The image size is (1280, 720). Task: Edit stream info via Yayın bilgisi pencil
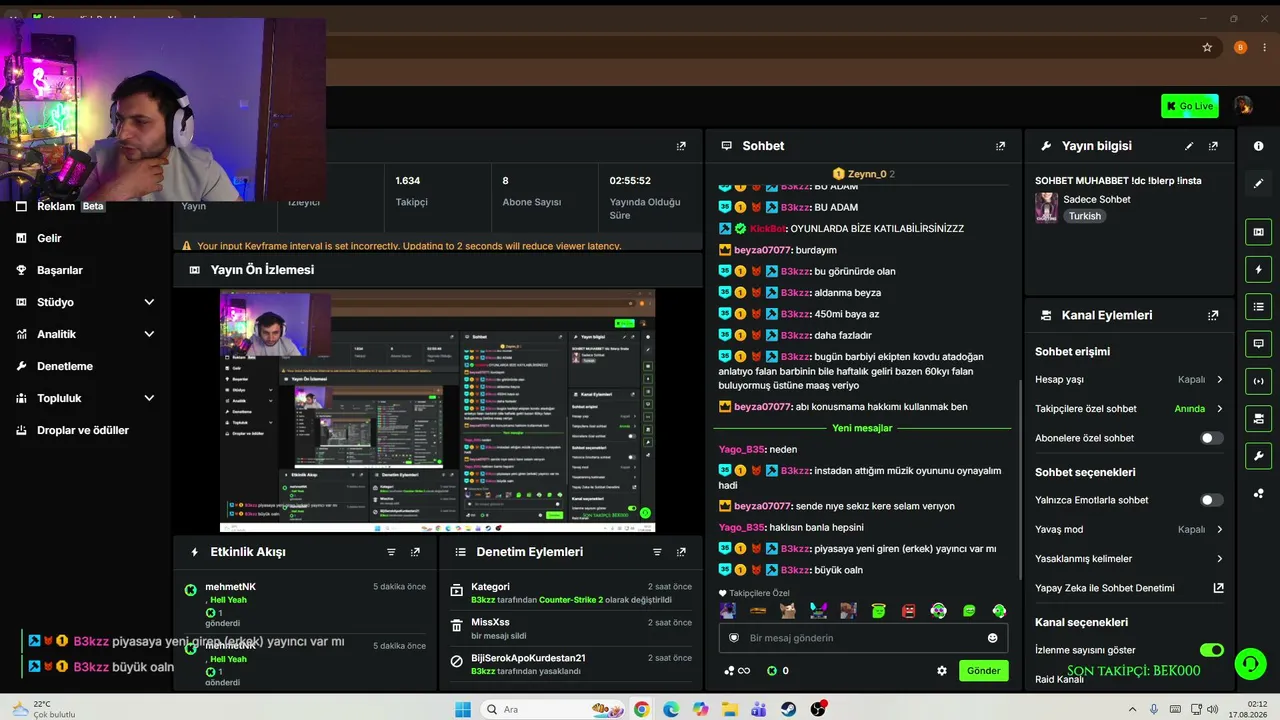1189,146
